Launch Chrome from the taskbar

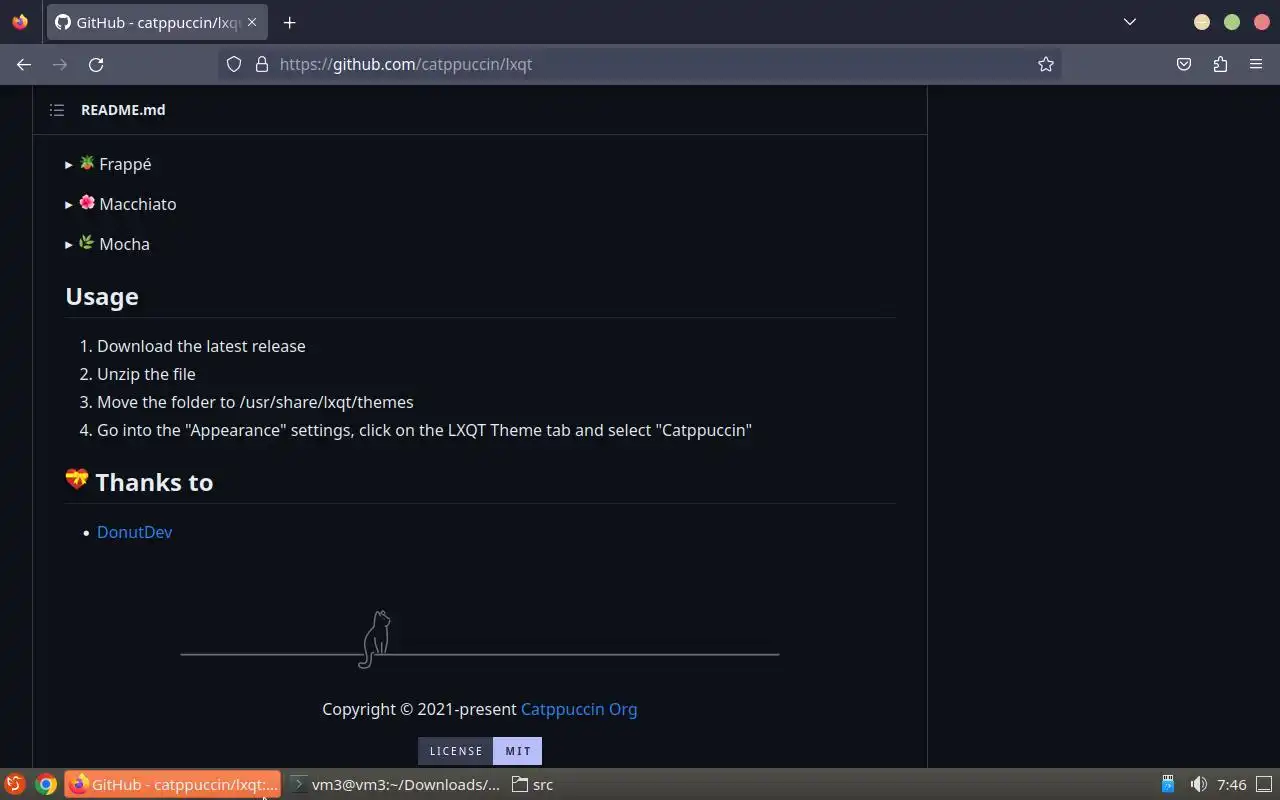coord(46,785)
